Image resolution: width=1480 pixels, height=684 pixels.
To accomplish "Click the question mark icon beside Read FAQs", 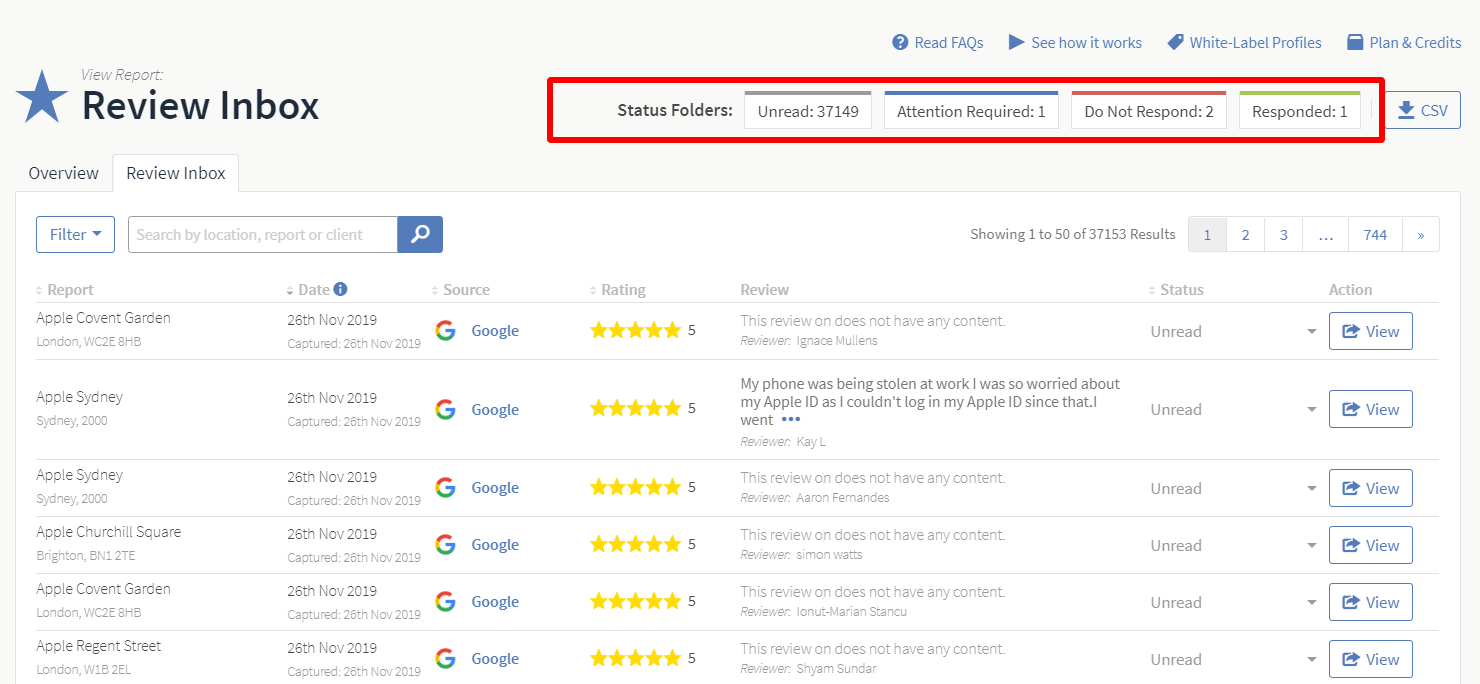I will 900,42.
